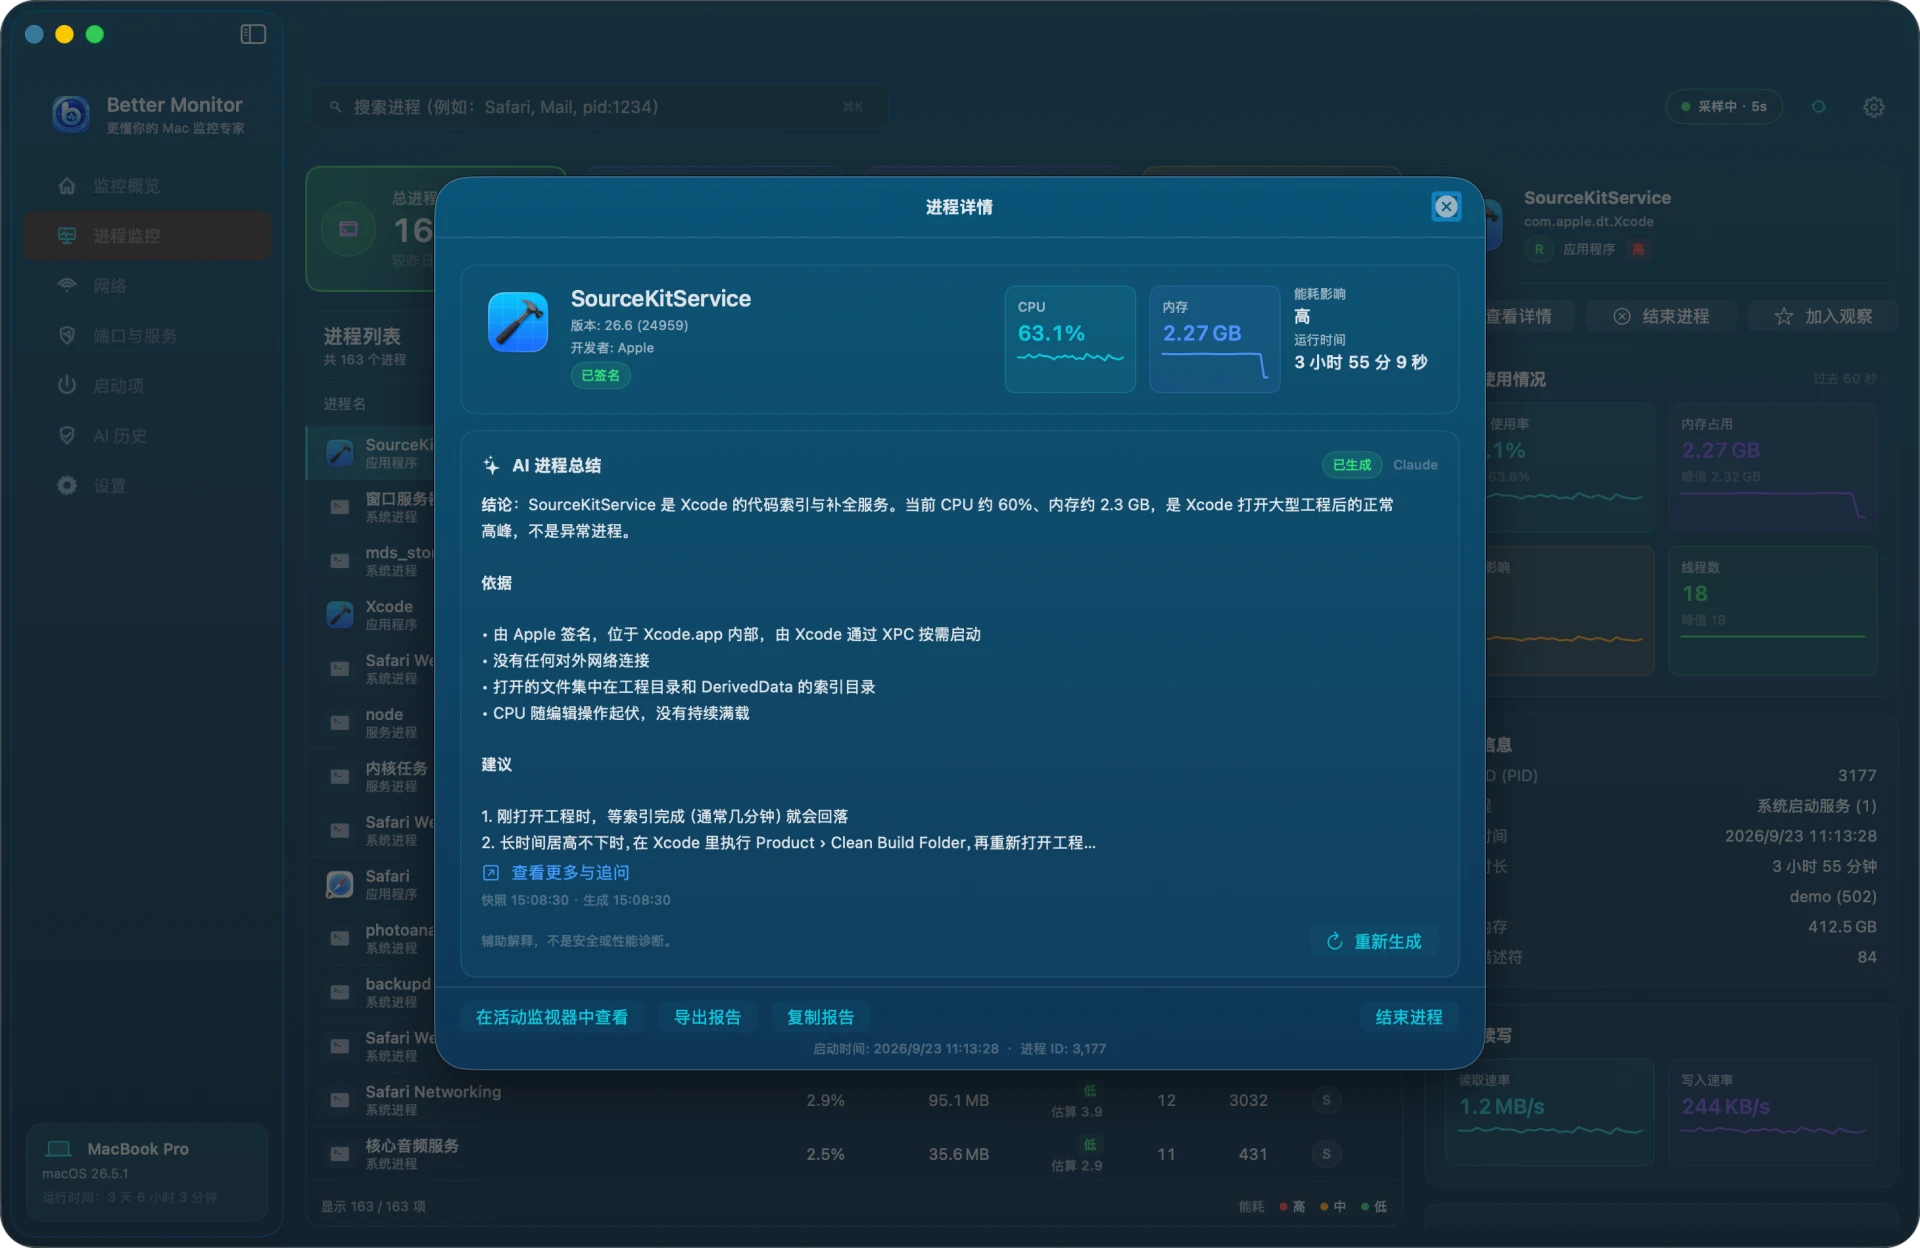Click the 端口与服务 shield icon
The image size is (1920, 1248).
point(67,336)
